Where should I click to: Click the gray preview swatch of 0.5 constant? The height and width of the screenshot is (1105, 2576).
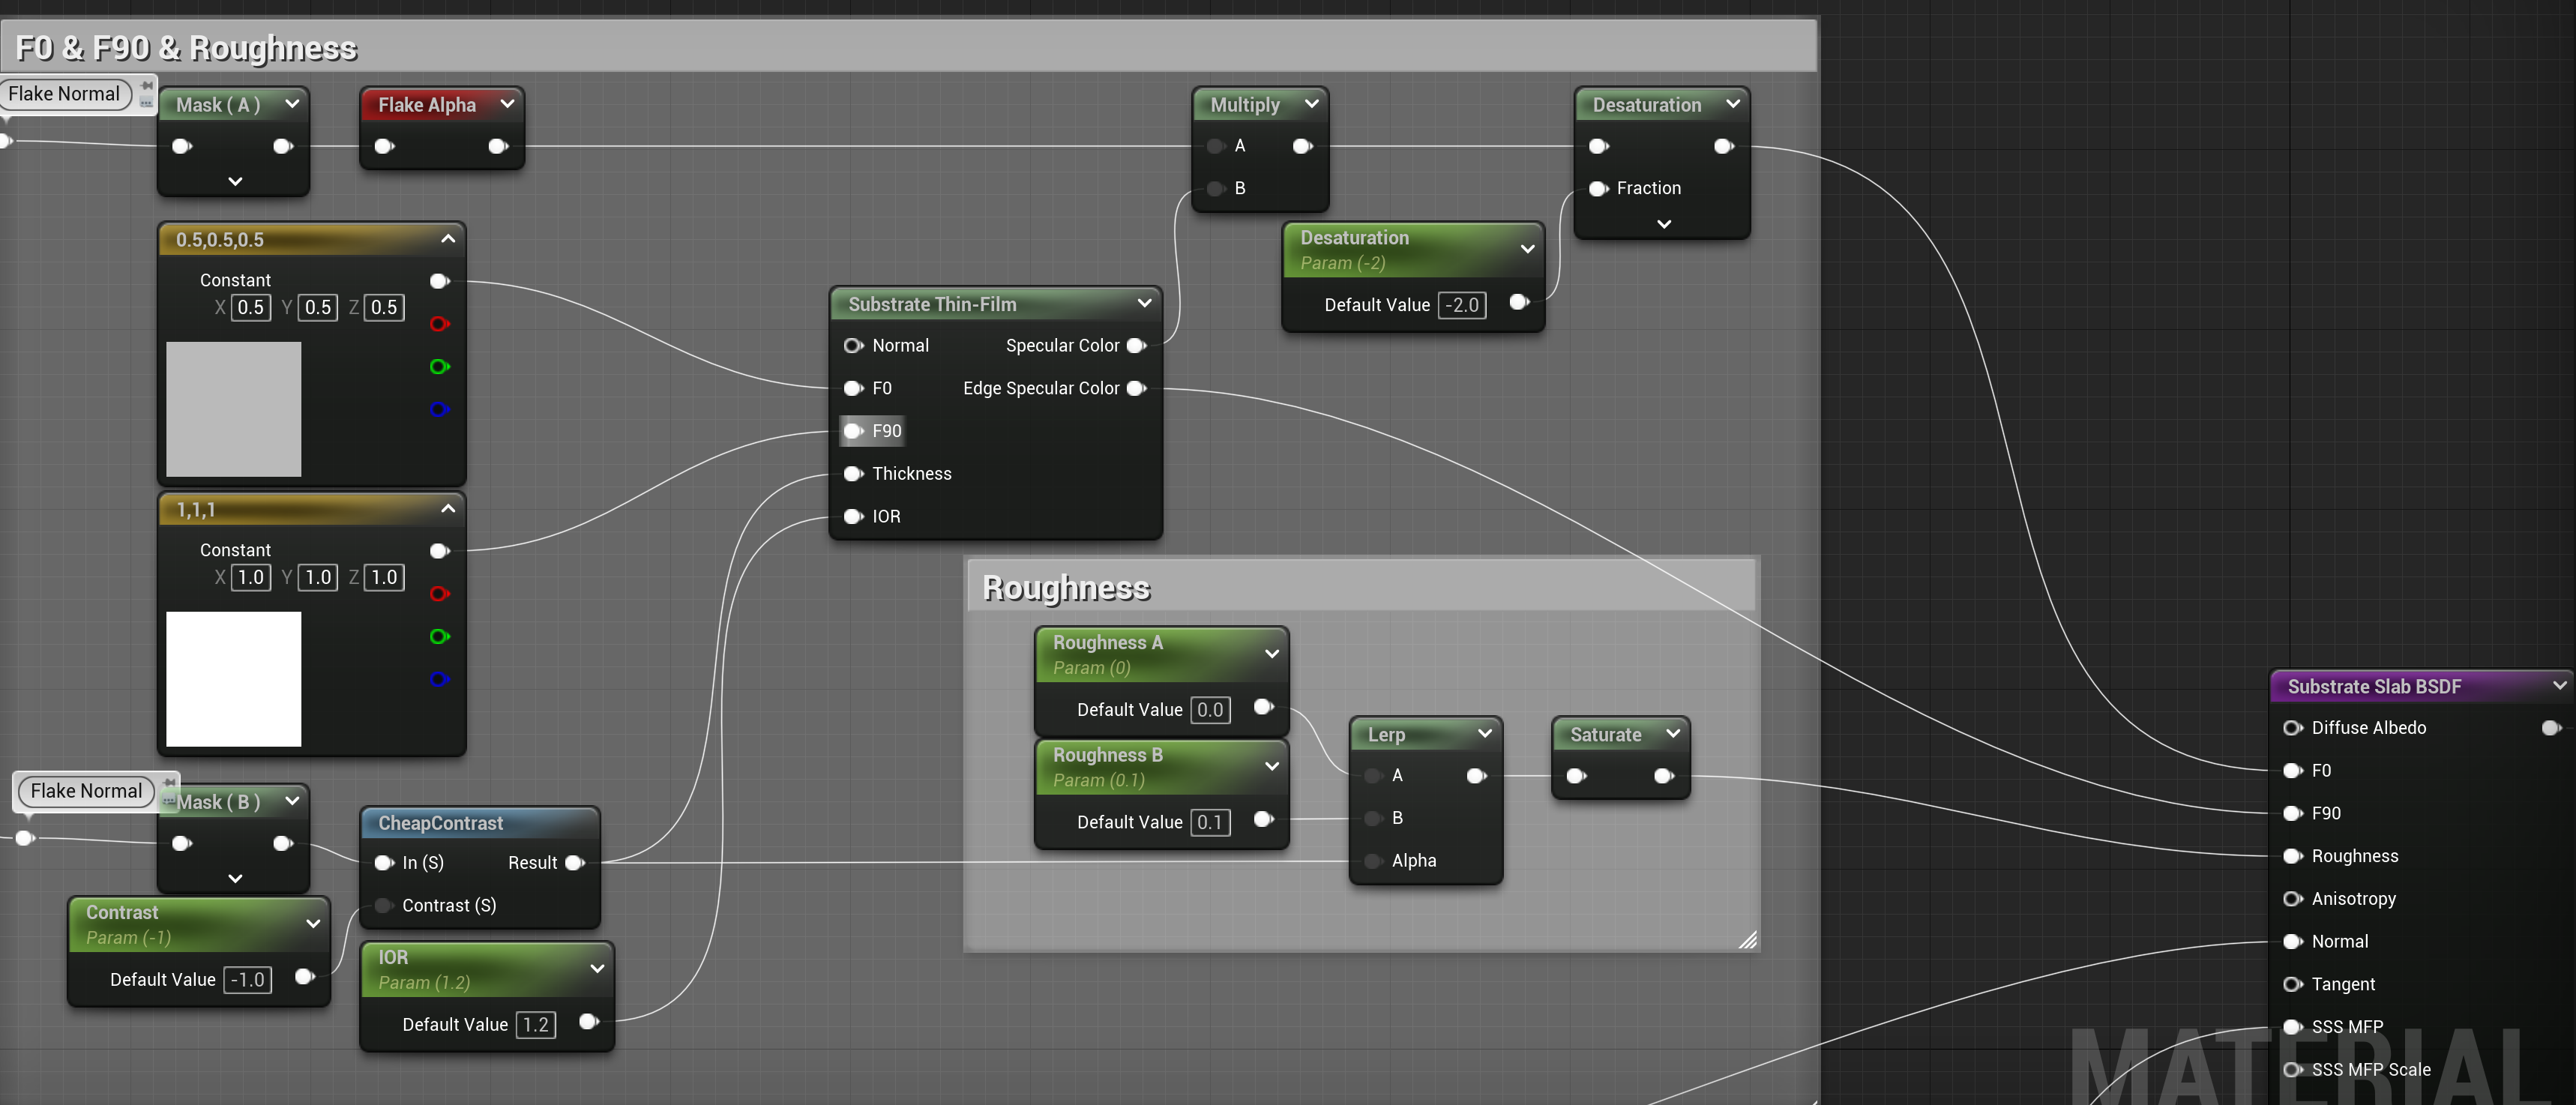point(233,409)
